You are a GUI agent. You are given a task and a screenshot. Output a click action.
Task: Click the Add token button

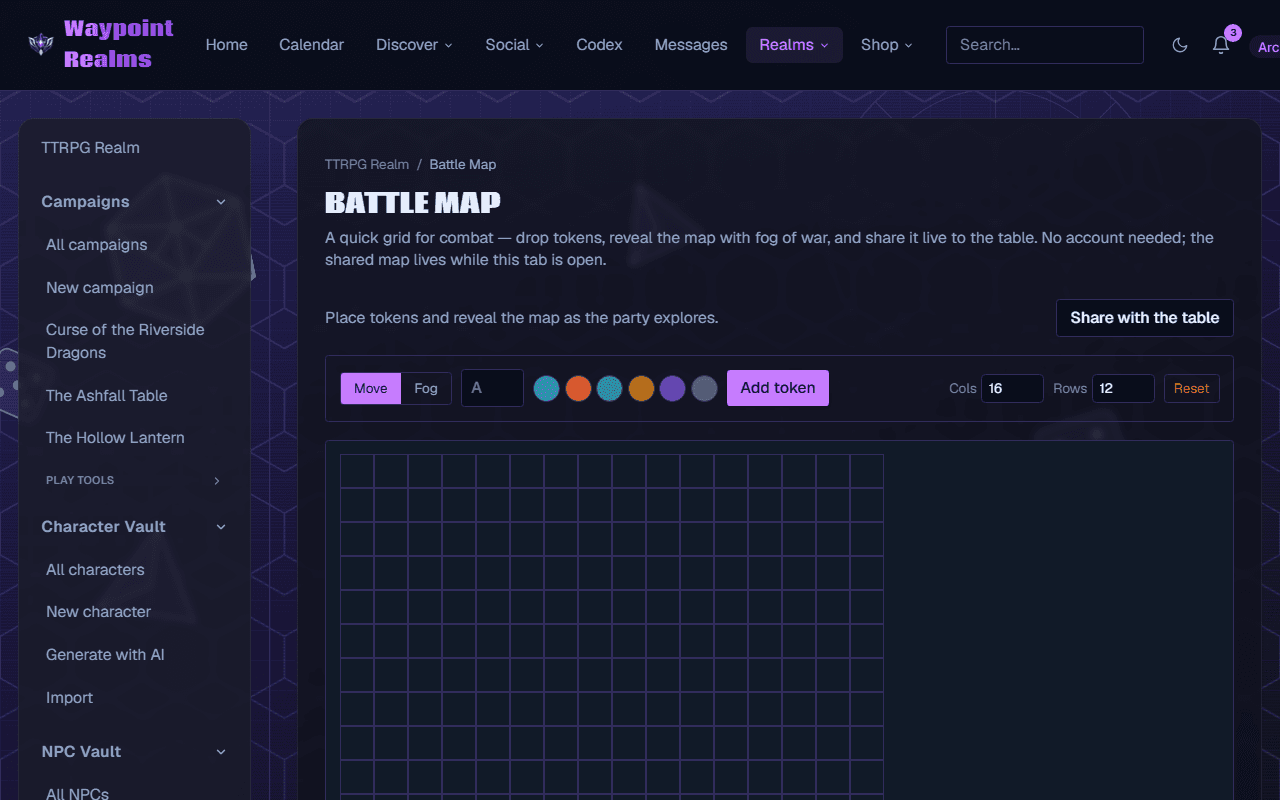pos(778,388)
